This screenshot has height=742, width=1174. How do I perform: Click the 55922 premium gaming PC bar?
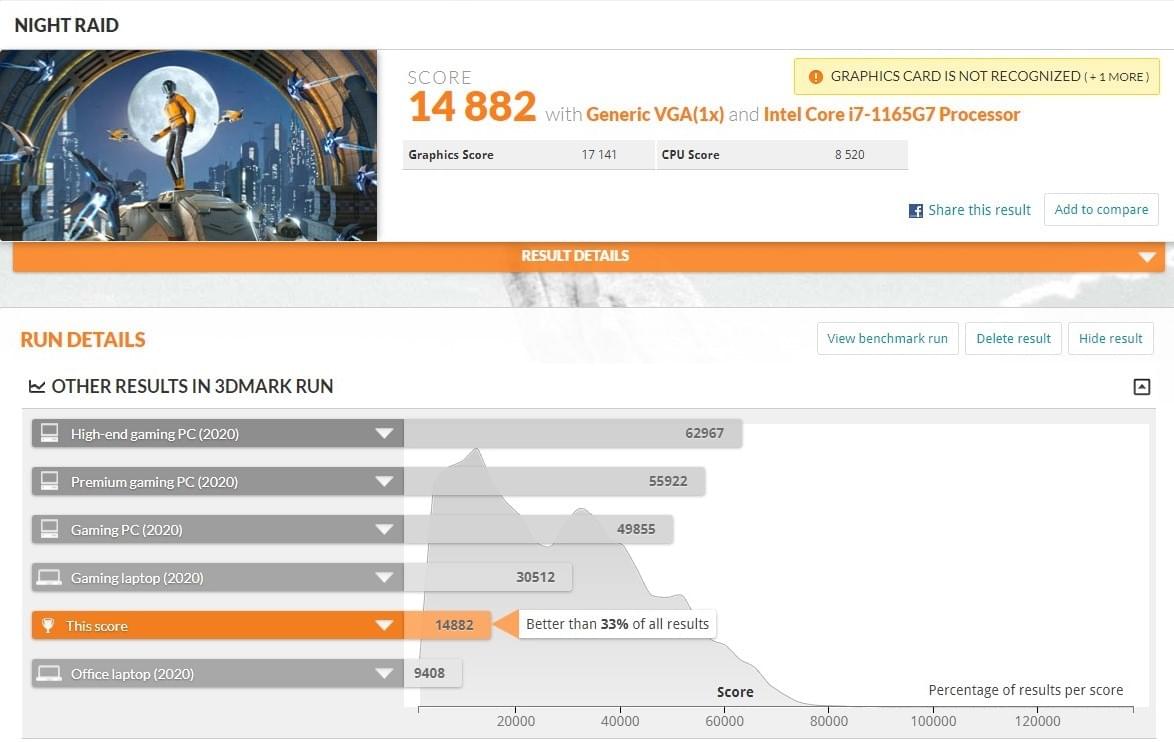click(x=554, y=481)
